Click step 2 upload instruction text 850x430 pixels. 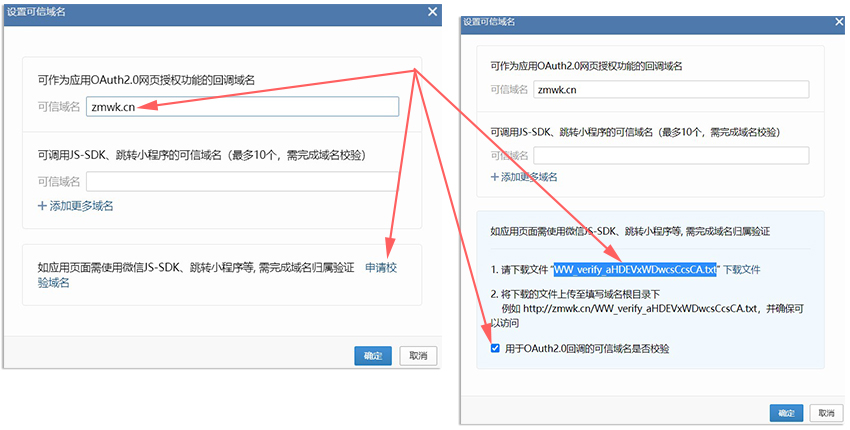(575, 294)
